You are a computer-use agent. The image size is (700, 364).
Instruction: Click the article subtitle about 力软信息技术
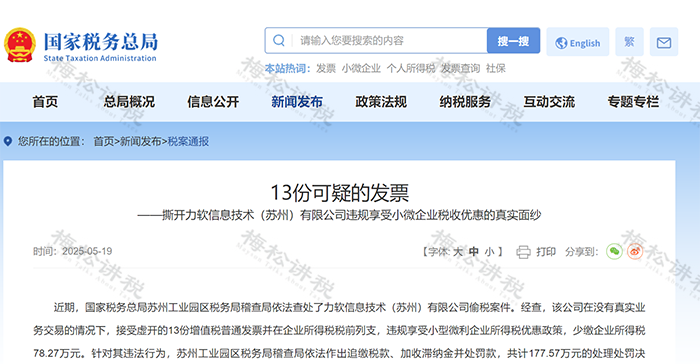[x=339, y=215]
